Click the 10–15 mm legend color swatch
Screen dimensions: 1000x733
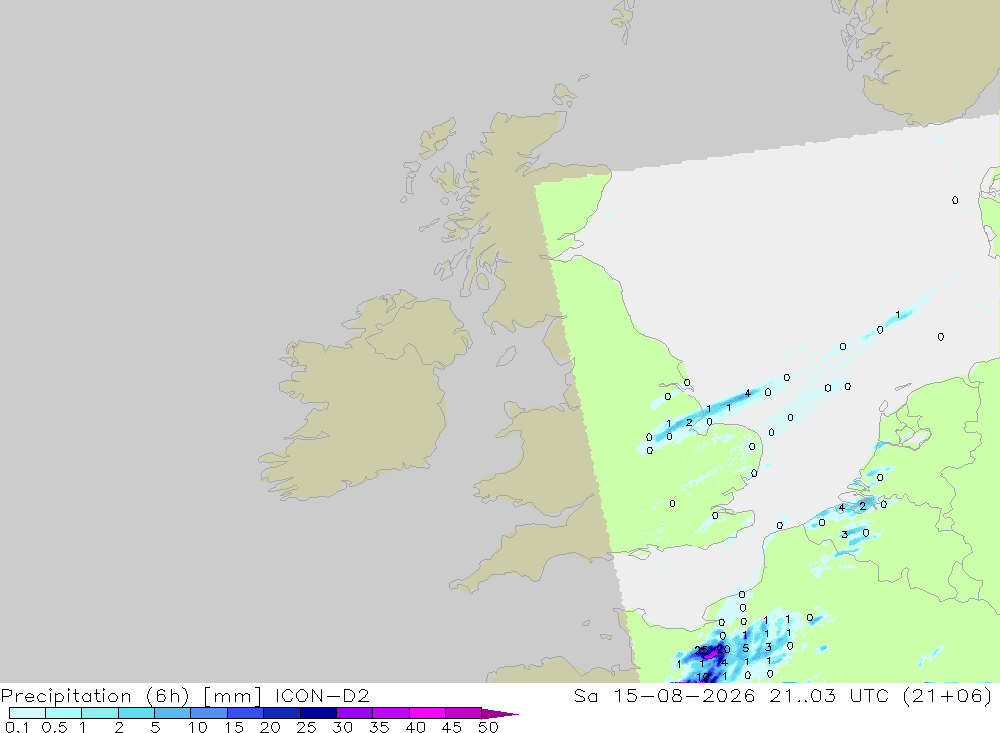(x=209, y=713)
